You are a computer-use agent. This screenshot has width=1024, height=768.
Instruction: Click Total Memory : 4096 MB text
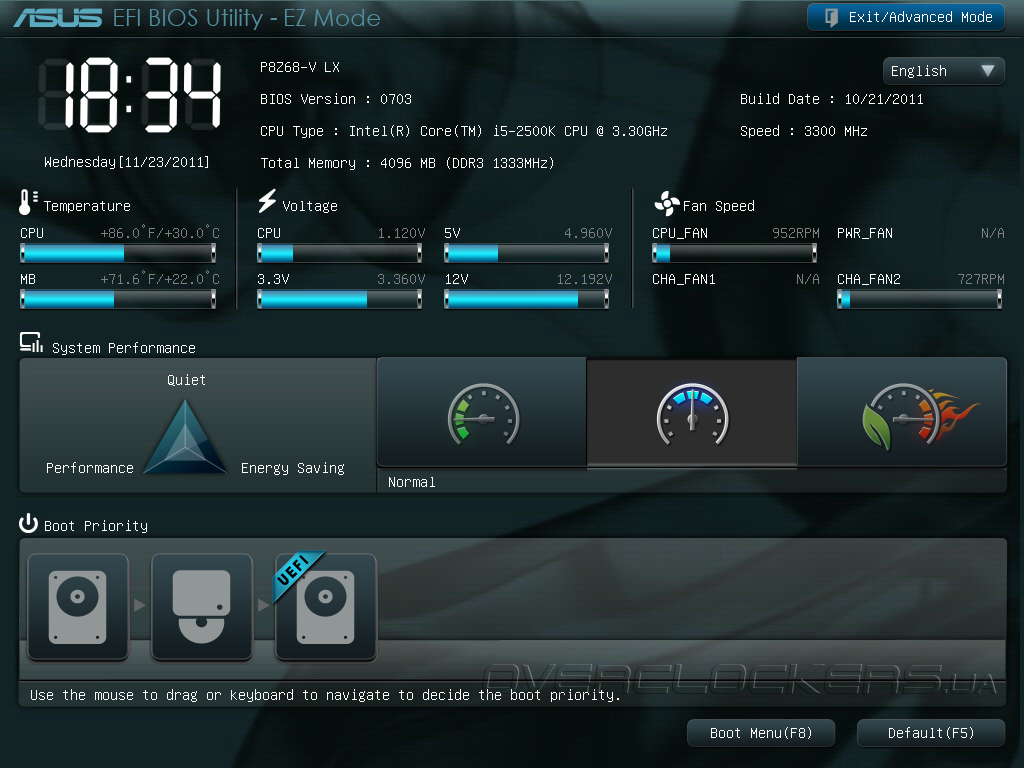(407, 163)
